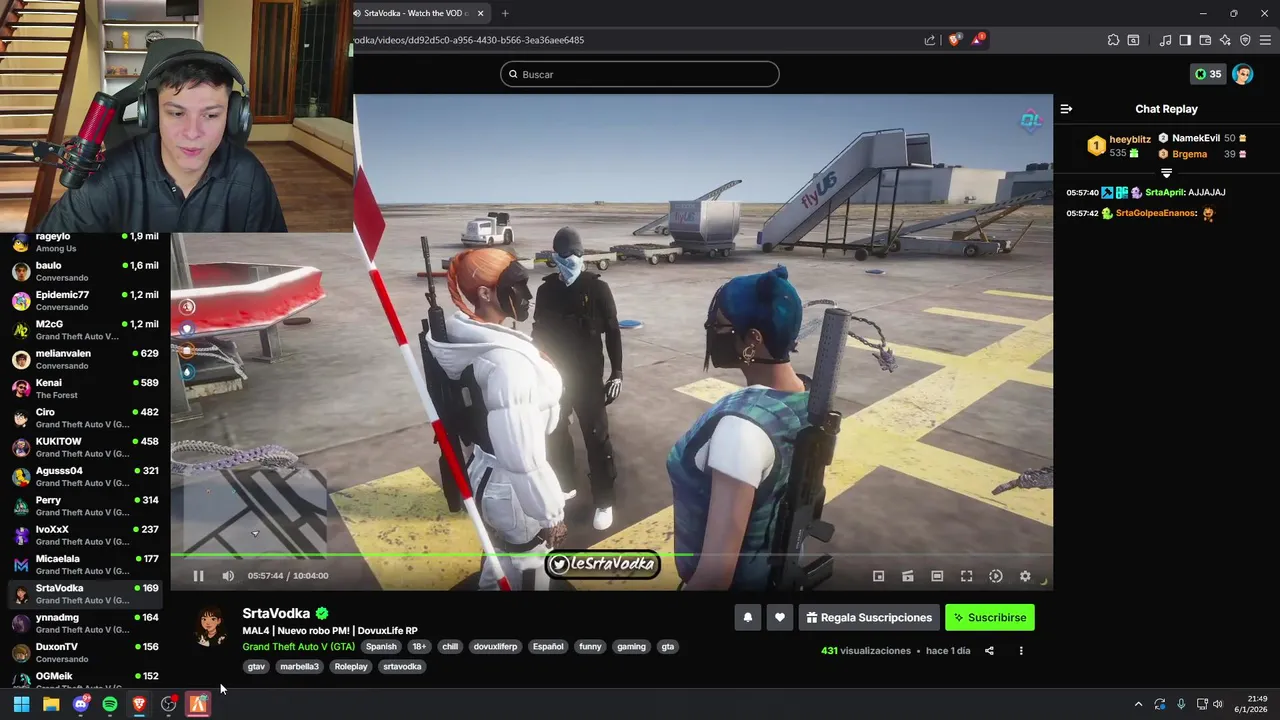The width and height of the screenshot is (1280, 720).
Task: Show hidden system tray icons
Action: [1138, 704]
